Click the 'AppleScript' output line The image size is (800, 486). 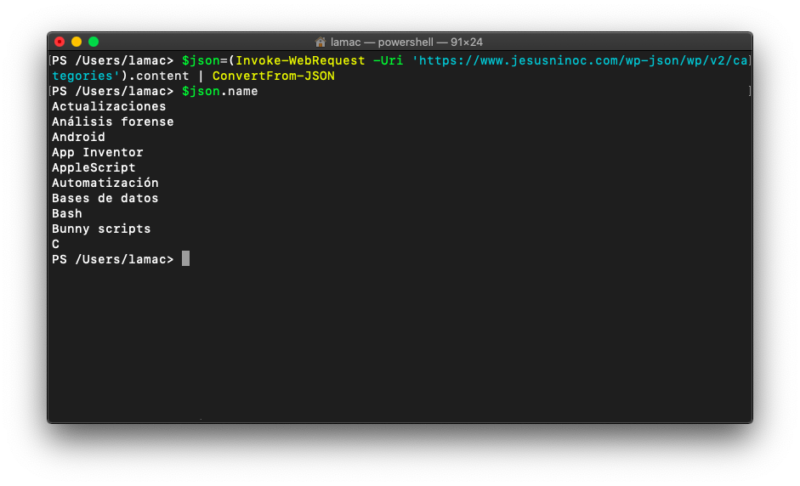click(x=94, y=168)
